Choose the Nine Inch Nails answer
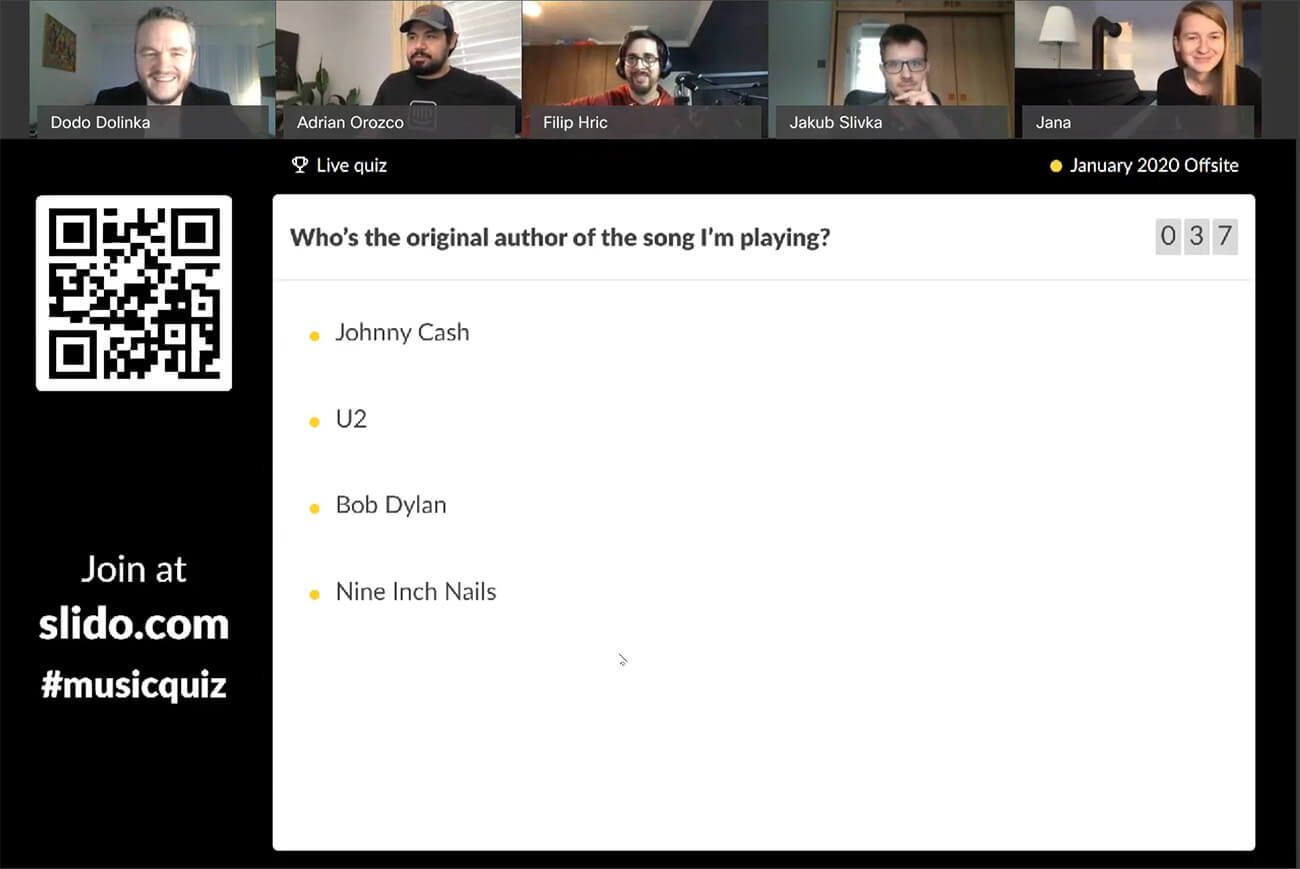The height and width of the screenshot is (869, 1300). [416, 591]
